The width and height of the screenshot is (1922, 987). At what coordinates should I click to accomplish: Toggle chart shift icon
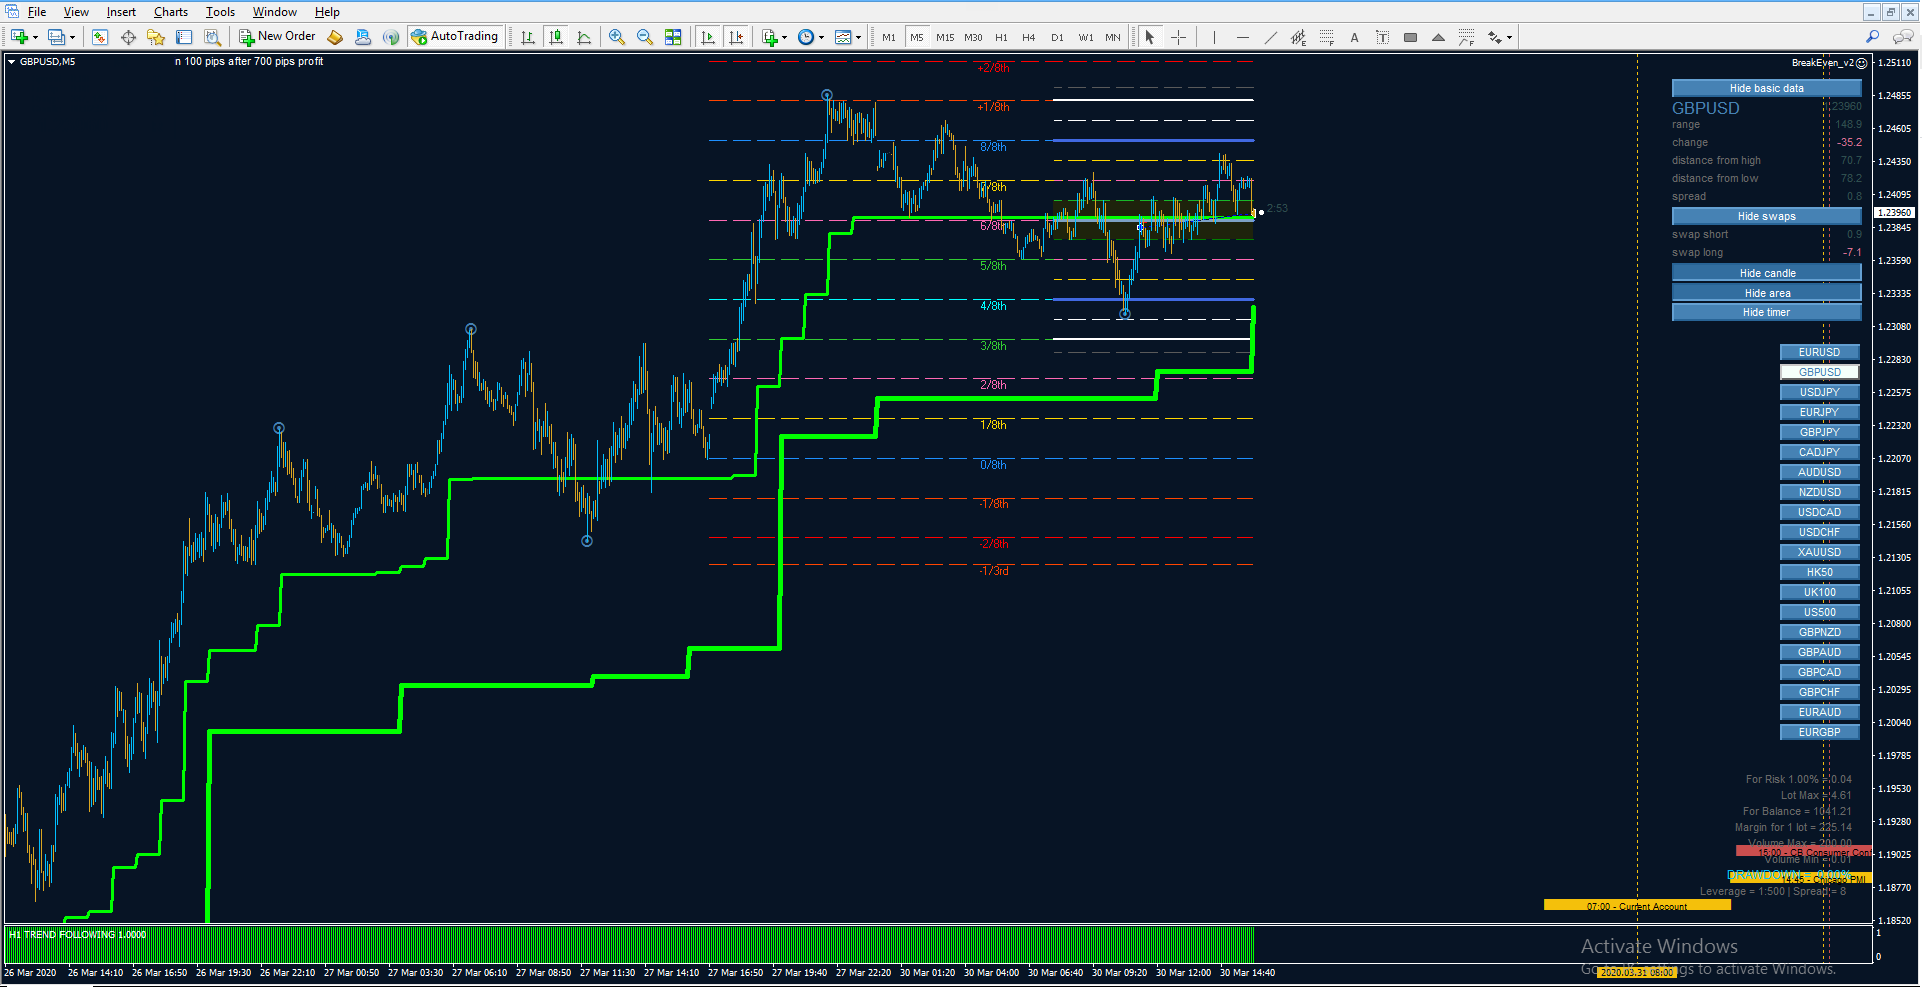pyautogui.click(x=736, y=37)
